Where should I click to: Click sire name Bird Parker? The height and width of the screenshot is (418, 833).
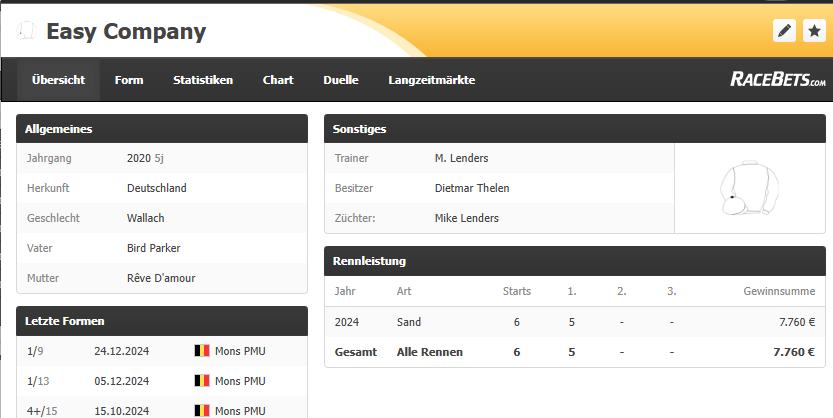(x=154, y=248)
